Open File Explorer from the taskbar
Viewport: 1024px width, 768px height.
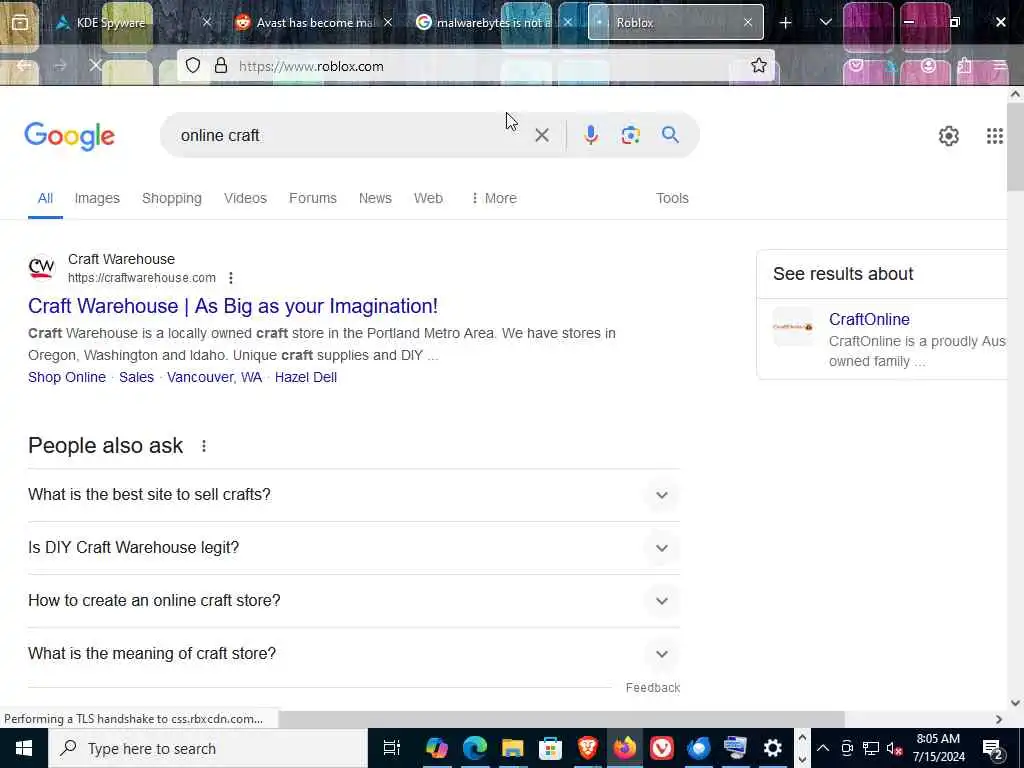pos(513,748)
